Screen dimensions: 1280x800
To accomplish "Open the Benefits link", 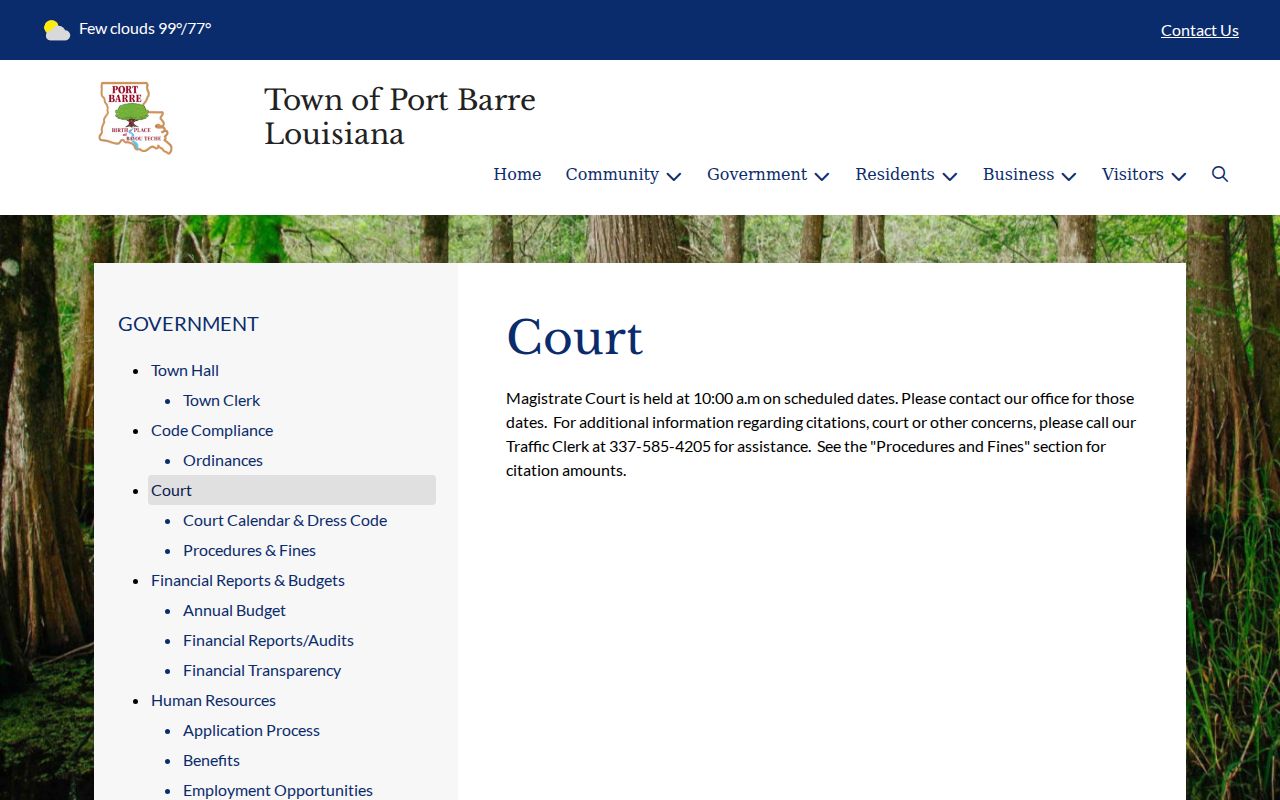I will click(211, 760).
